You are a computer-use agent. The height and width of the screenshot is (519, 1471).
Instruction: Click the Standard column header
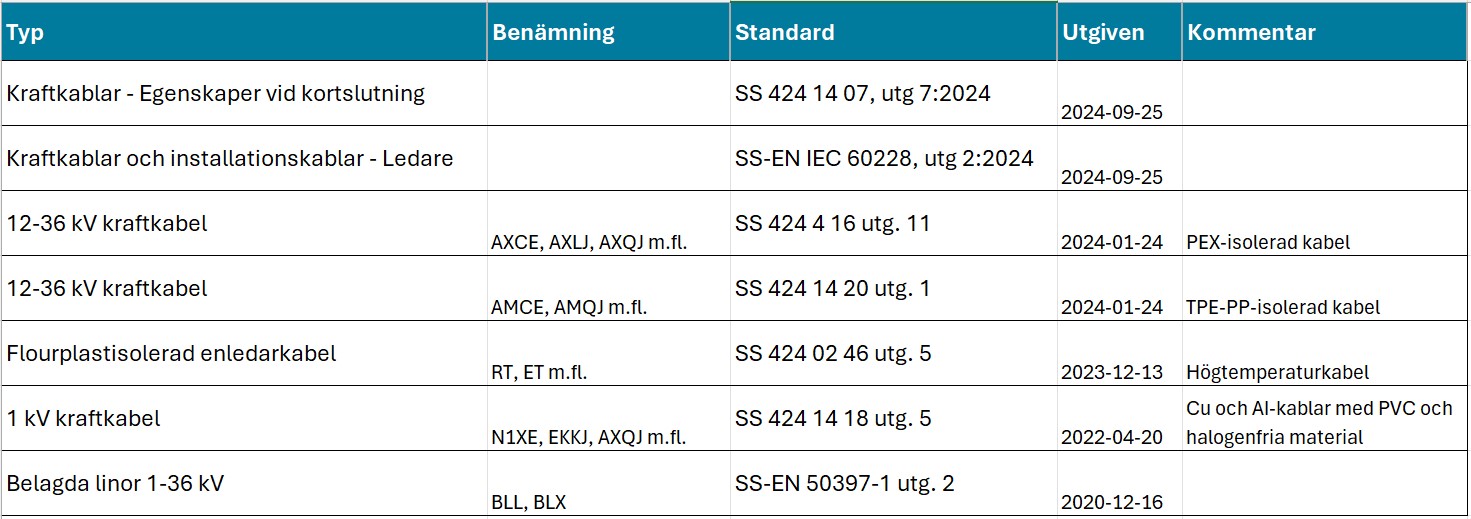(894, 32)
